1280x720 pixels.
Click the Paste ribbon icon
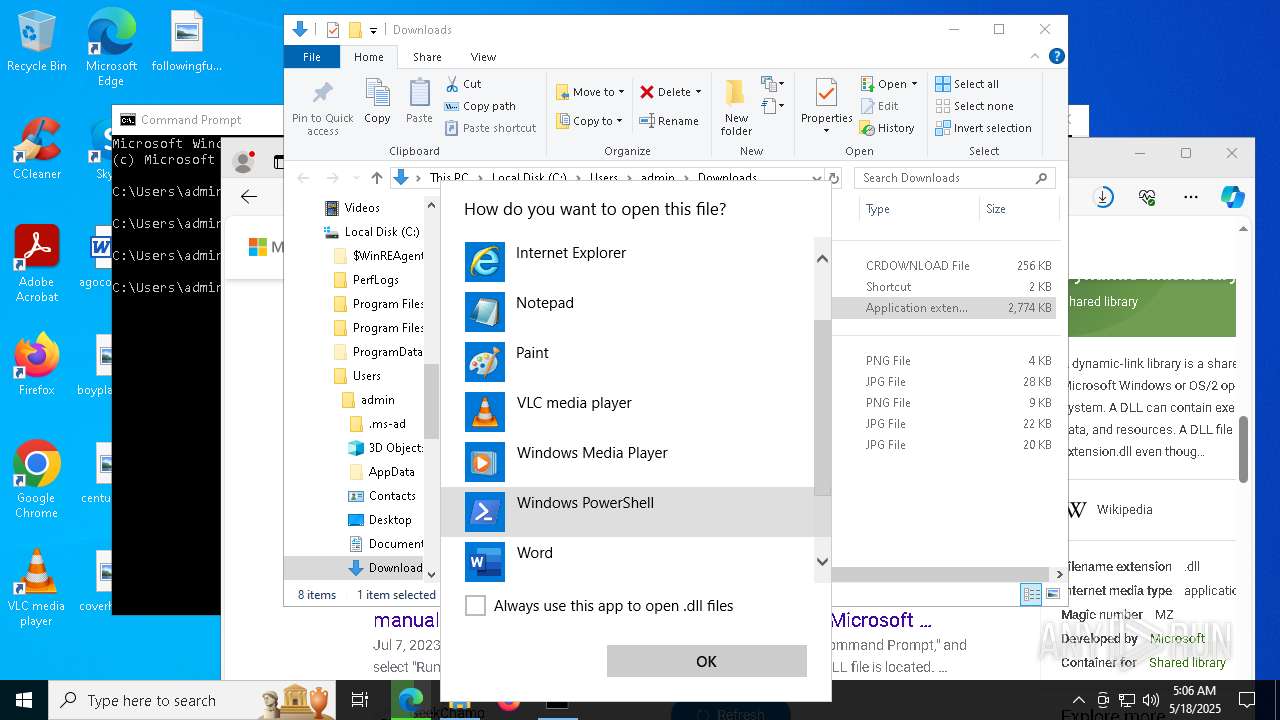click(419, 102)
